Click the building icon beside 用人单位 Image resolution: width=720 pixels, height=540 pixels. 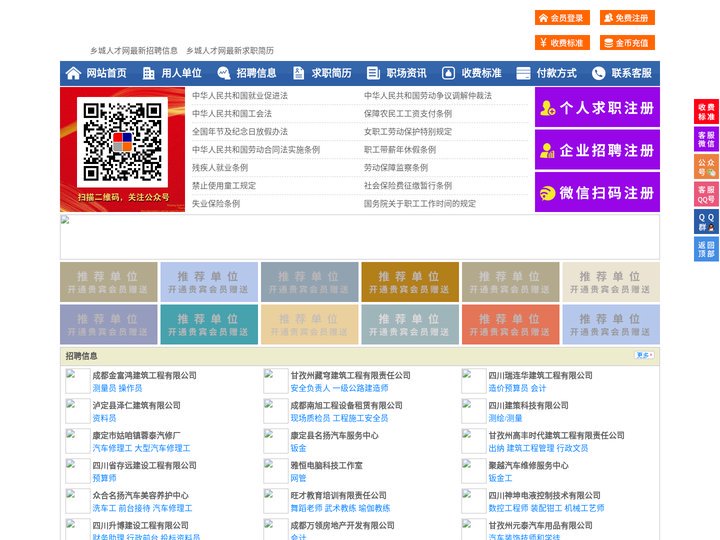point(148,73)
